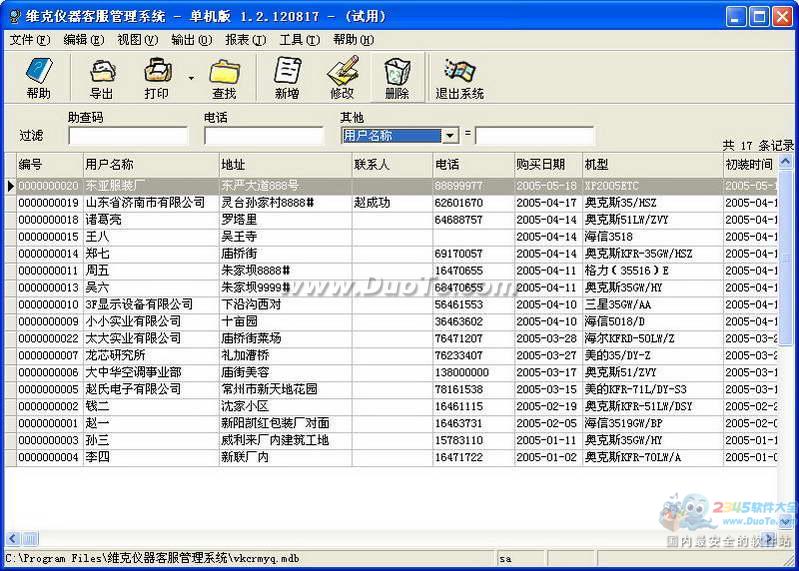Sort by the 编号 column header
This screenshot has height=571, width=799.
pos(49,165)
